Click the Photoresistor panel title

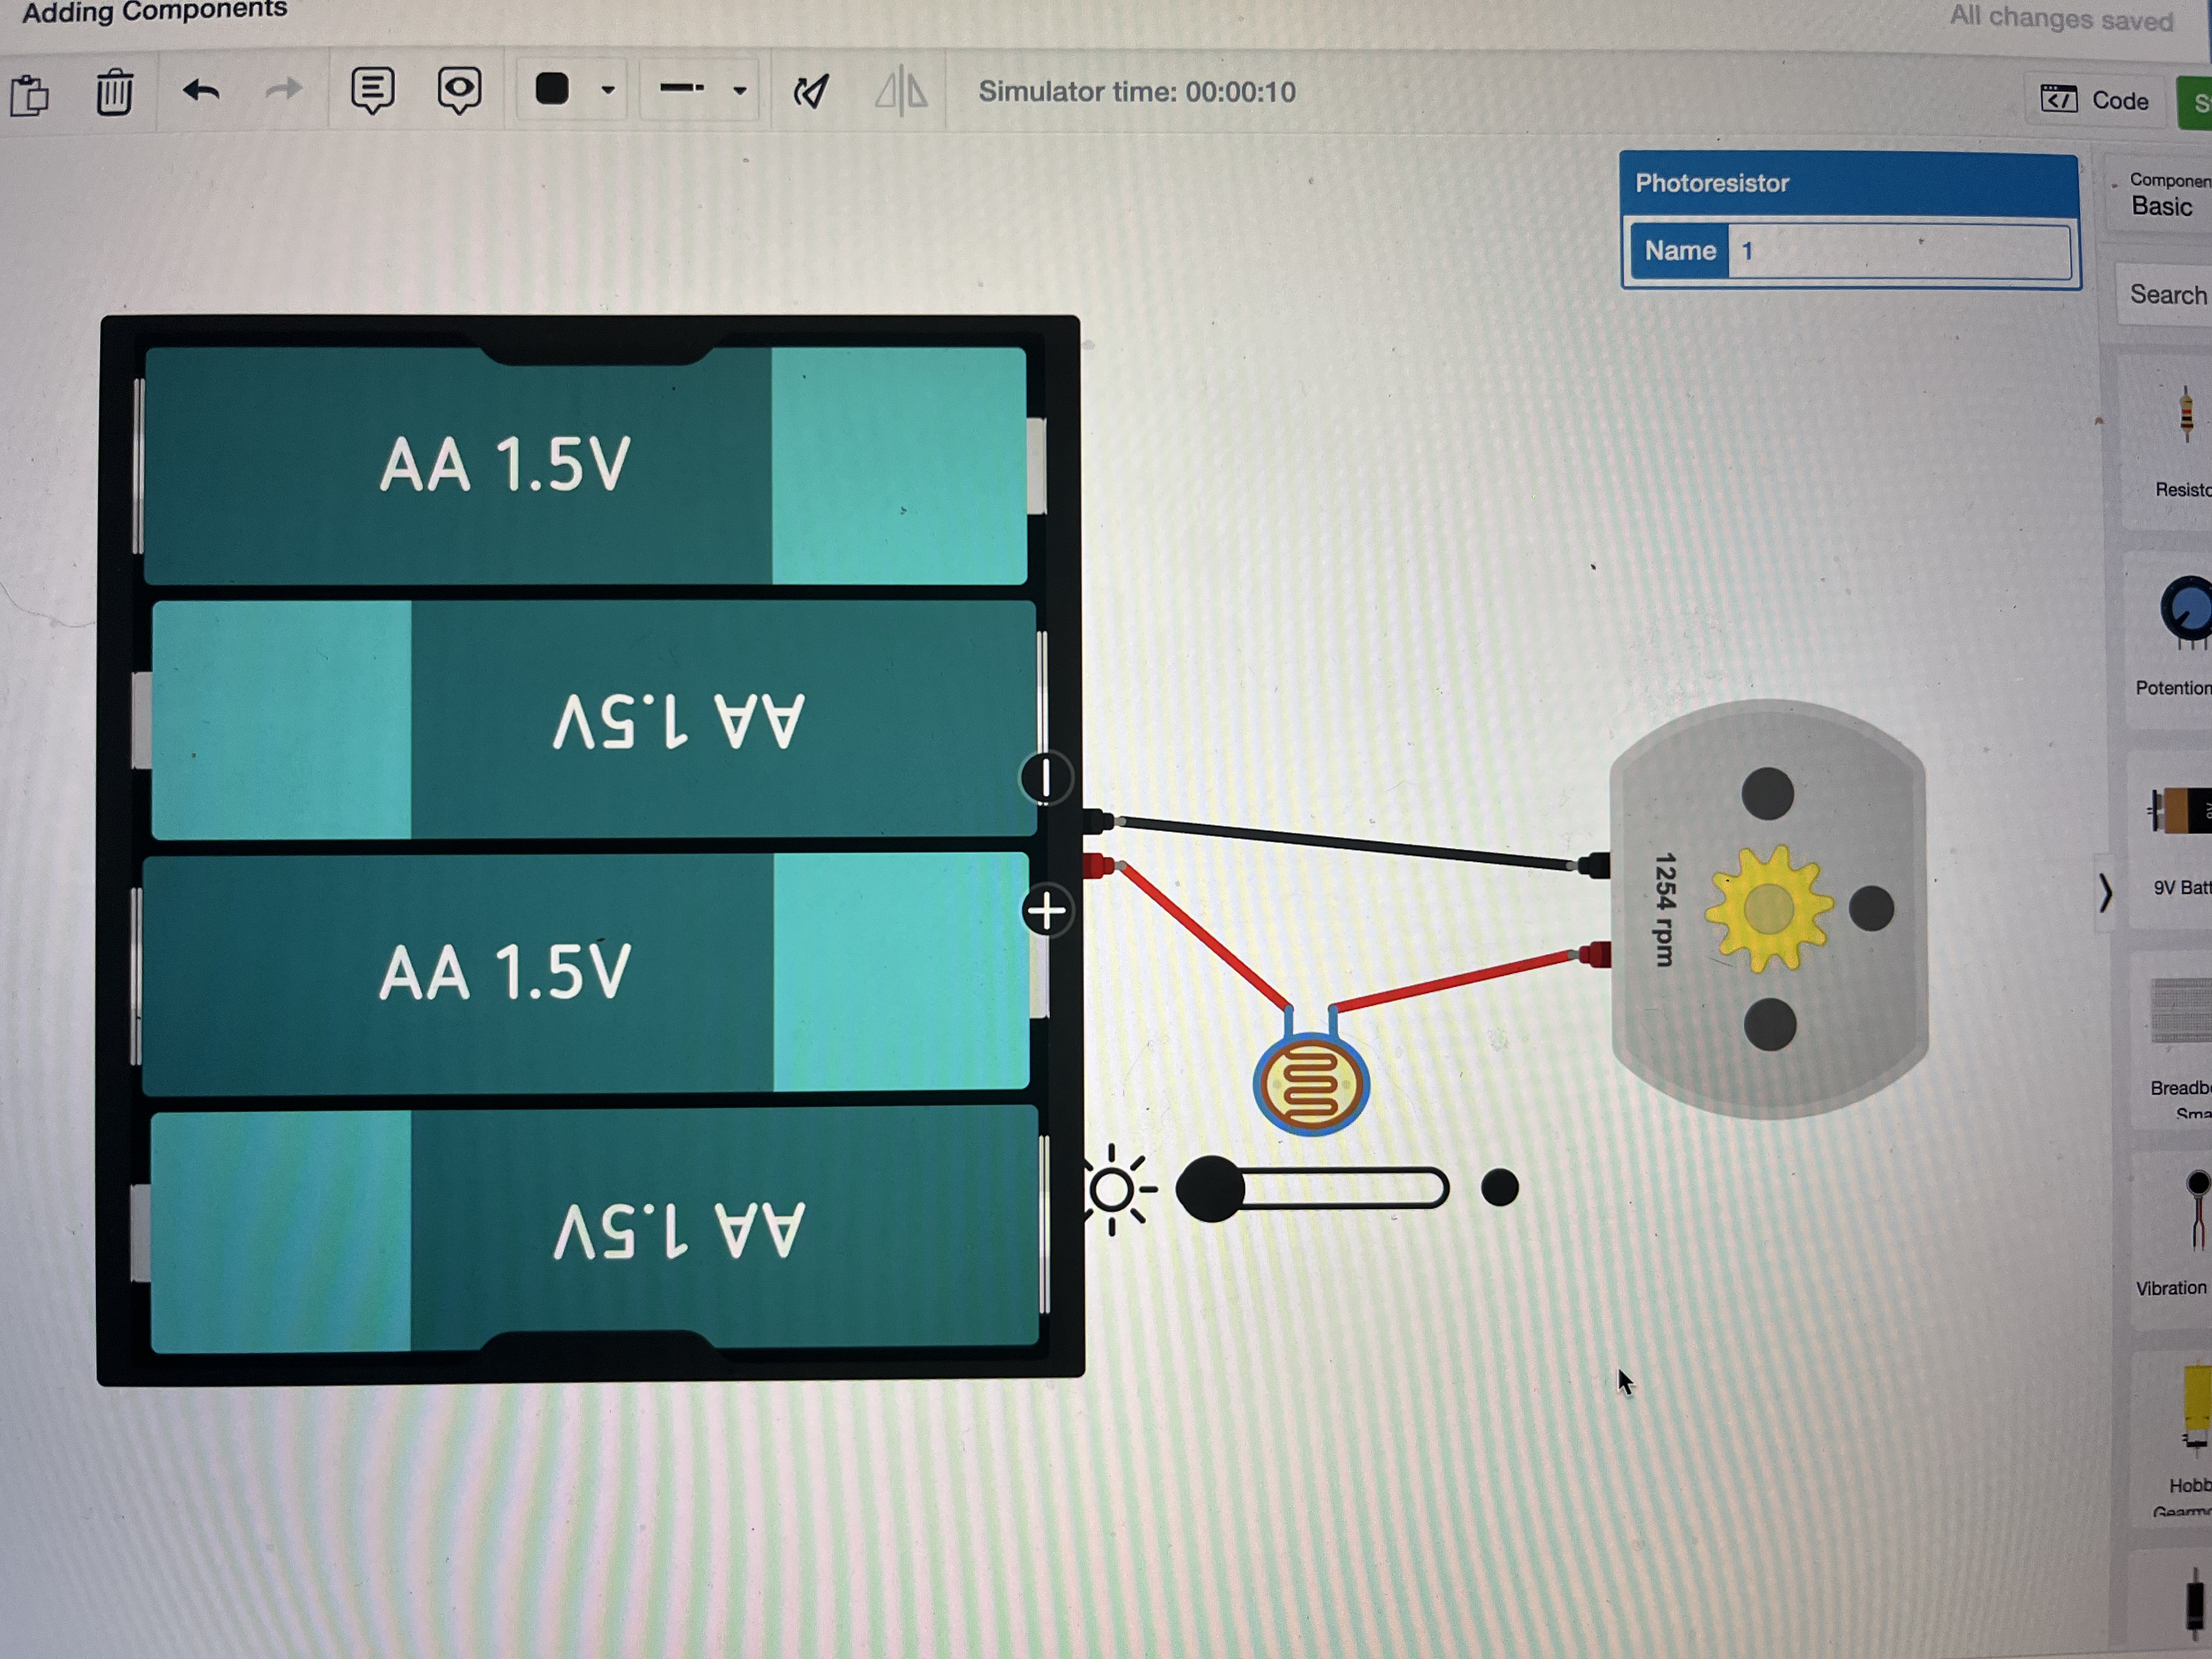click(1711, 183)
